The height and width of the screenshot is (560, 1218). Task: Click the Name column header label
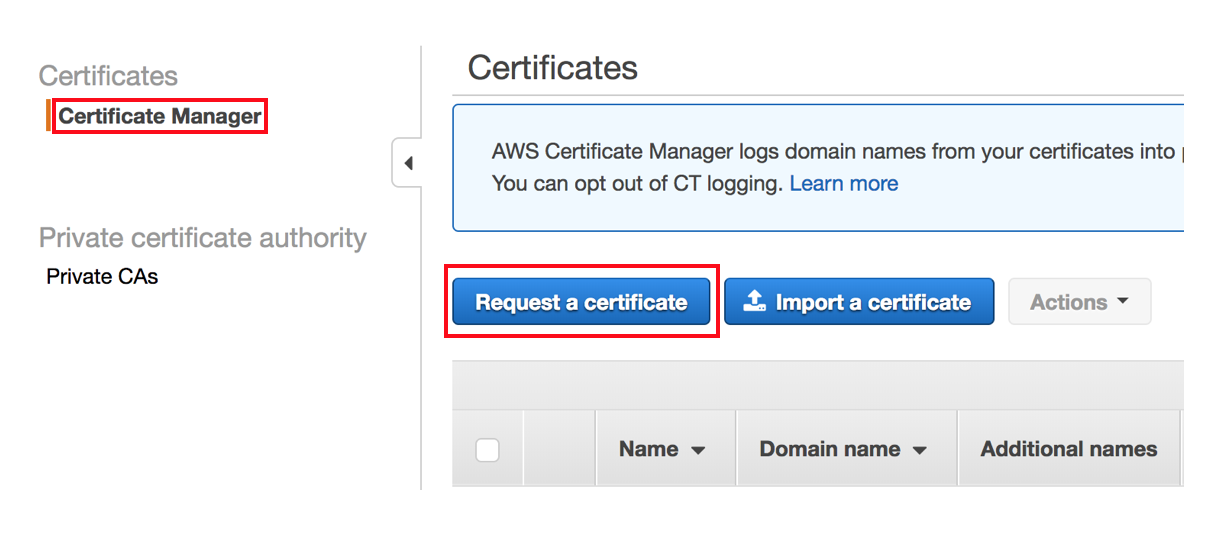pyautogui.click(x=648, y=449)
